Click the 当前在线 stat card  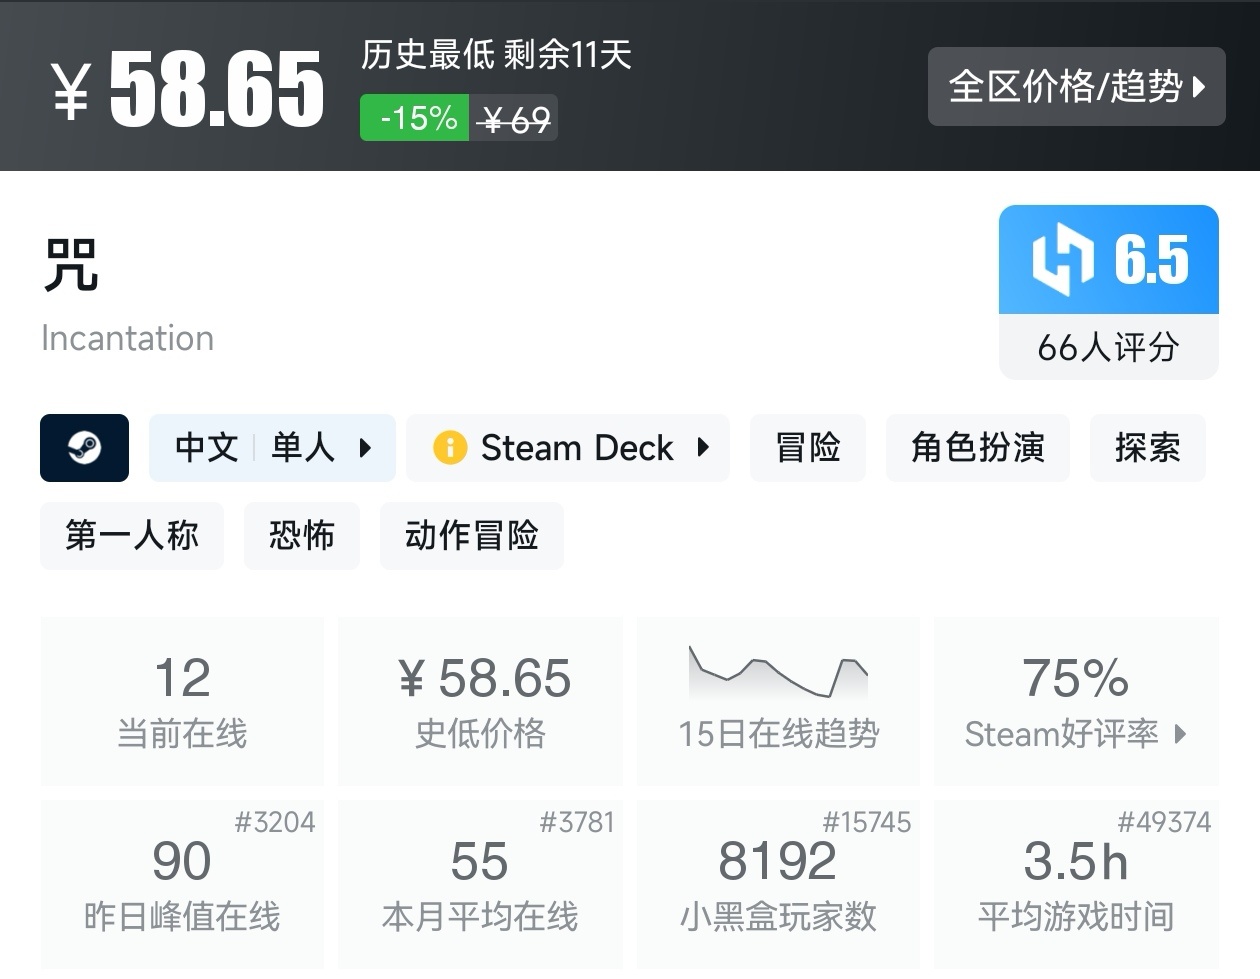click(x=182, y=701)
